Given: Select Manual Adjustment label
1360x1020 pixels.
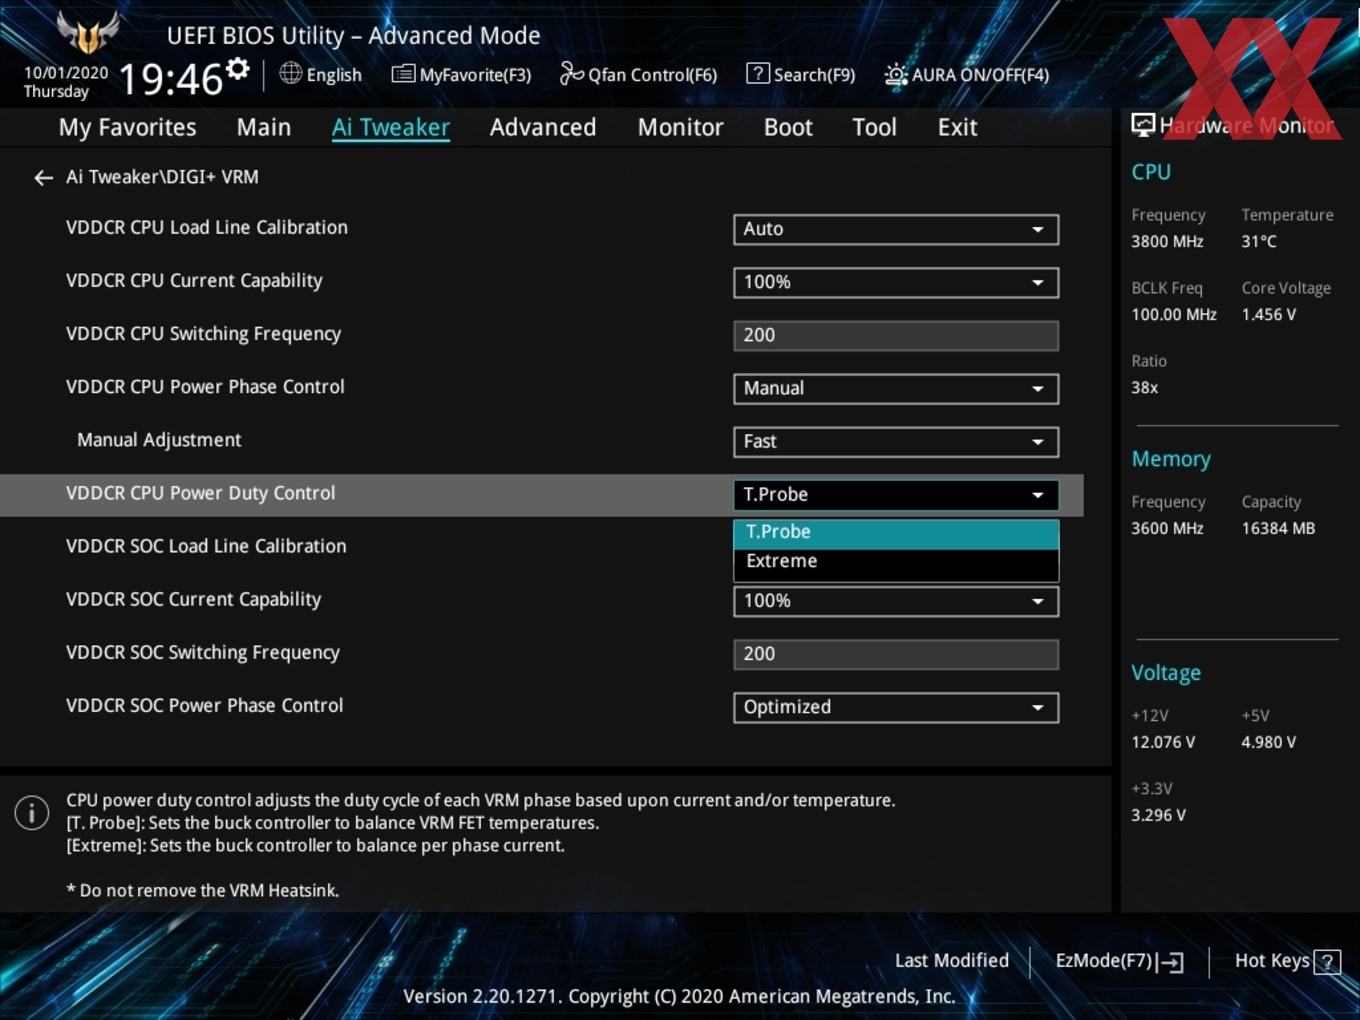Looking at the screenshot, I should [x=159, y=440].
